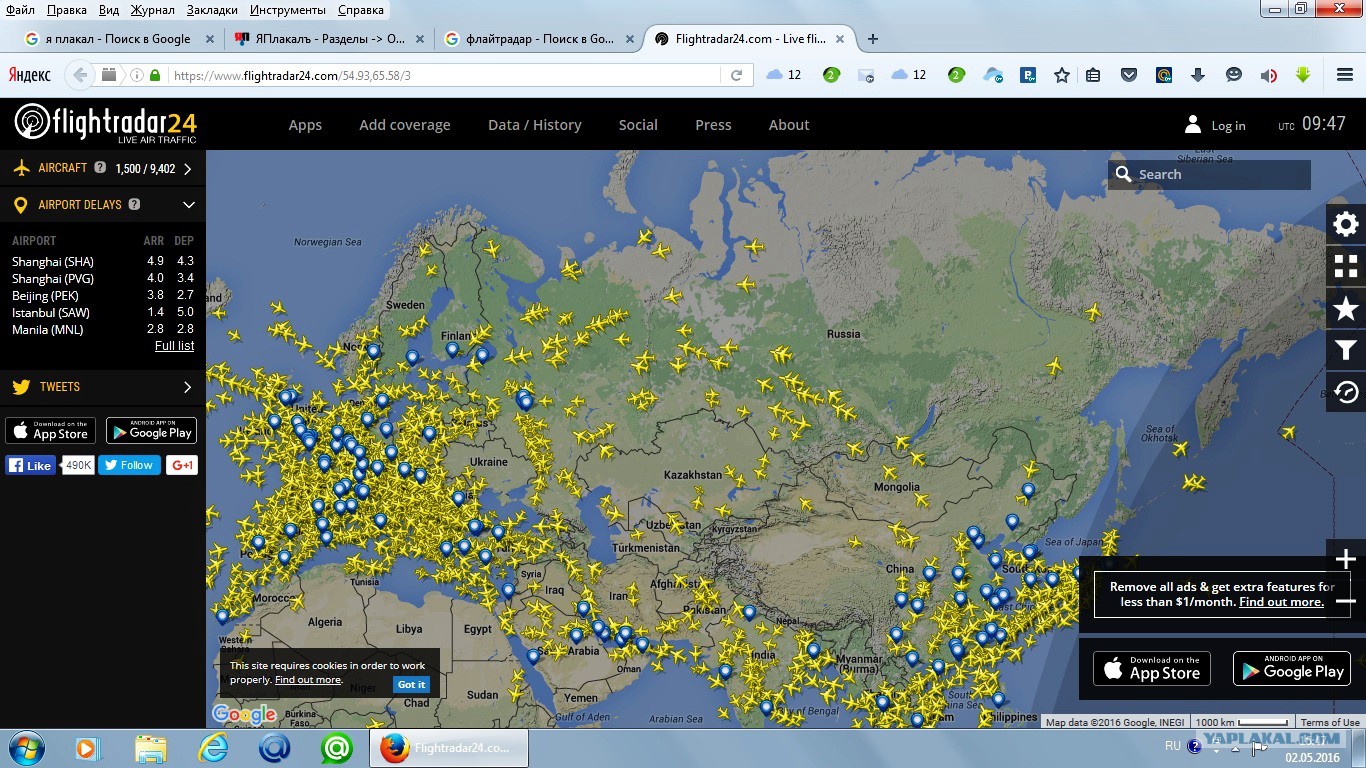Click the sidebar Google Play badge
This screenshot has height=768, width=1366.
coord(151,431)
